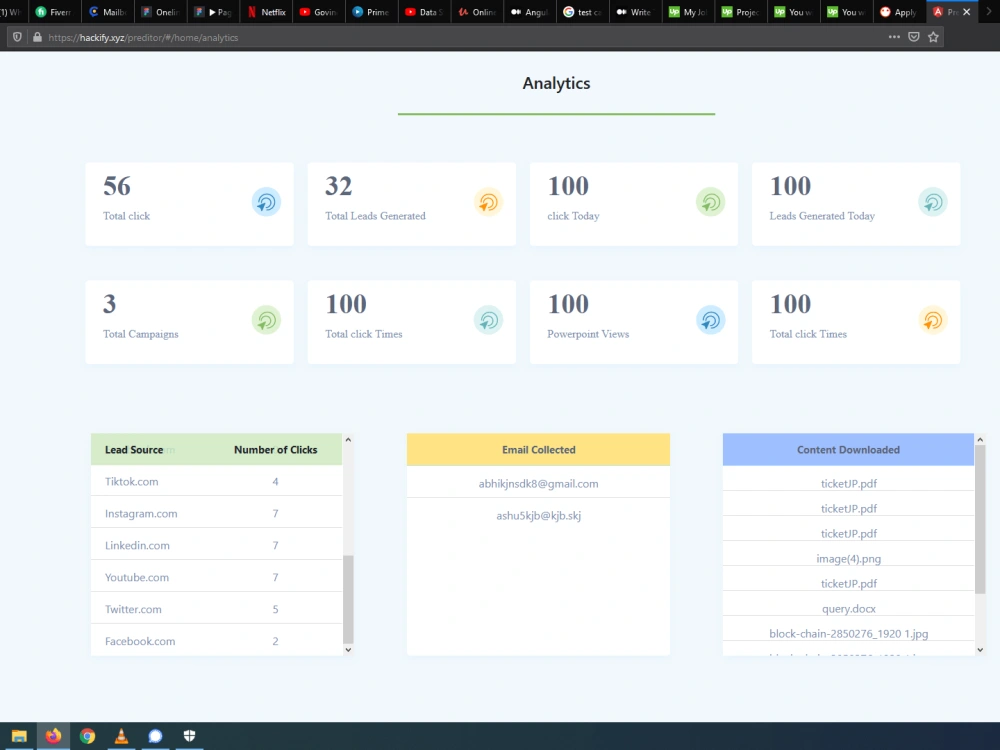Click the blue icon on Powerpoint Views card
Viewport: 1000px width, 750px height.
click(x=710, y=320)
